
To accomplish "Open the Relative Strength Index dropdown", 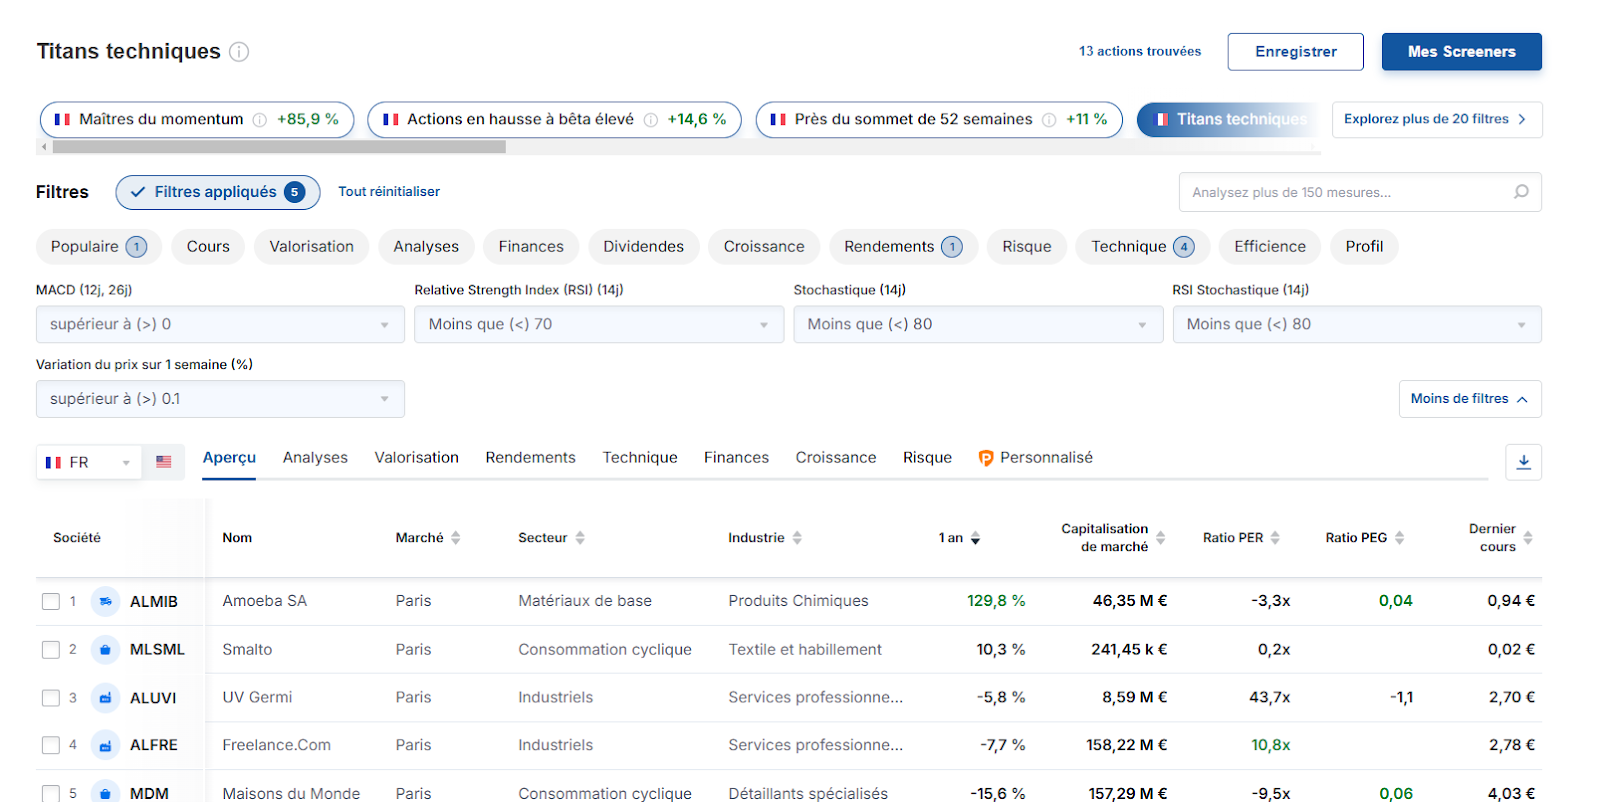I will pos(599,324).
